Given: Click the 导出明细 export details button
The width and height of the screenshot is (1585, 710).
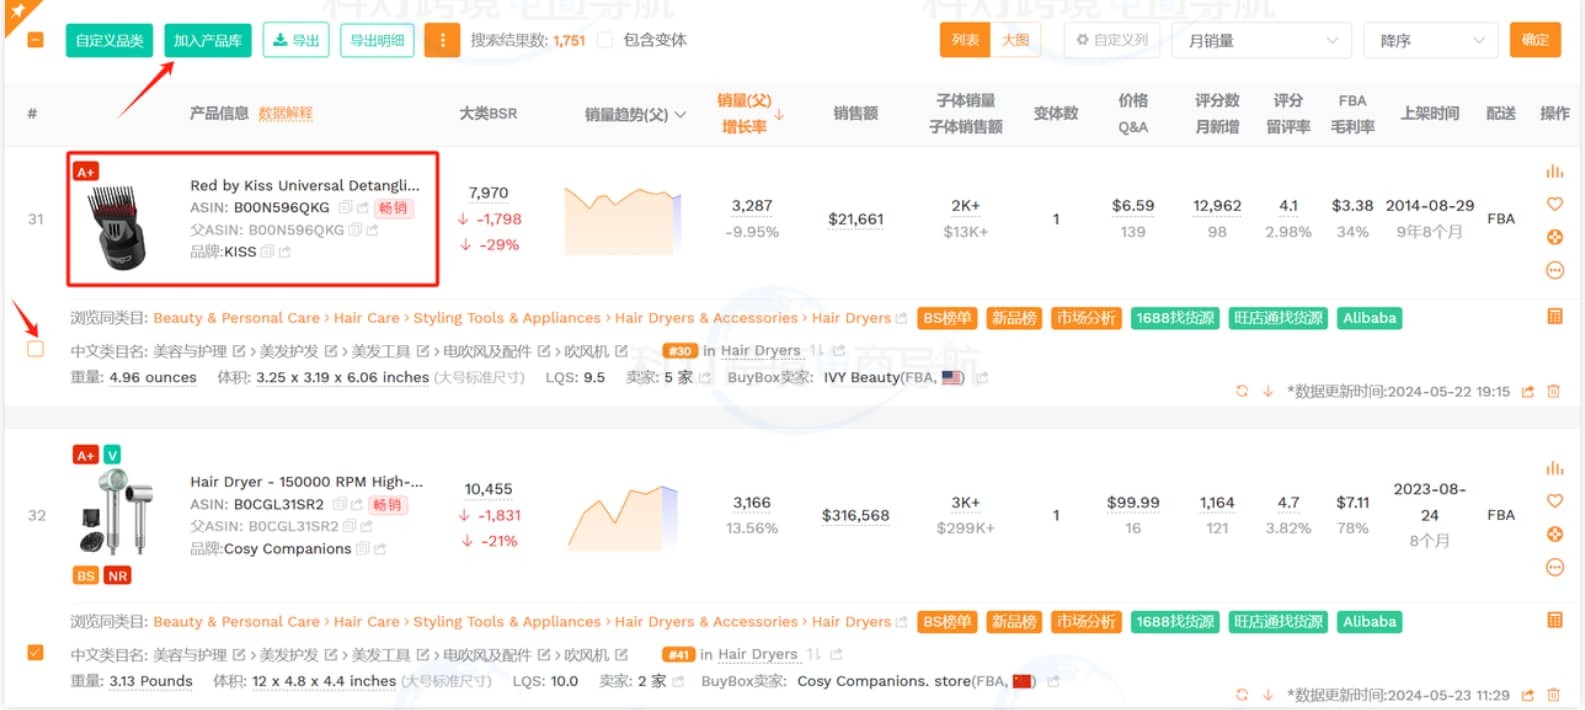Looking at the screenshot, I should (x=377, y=41).
